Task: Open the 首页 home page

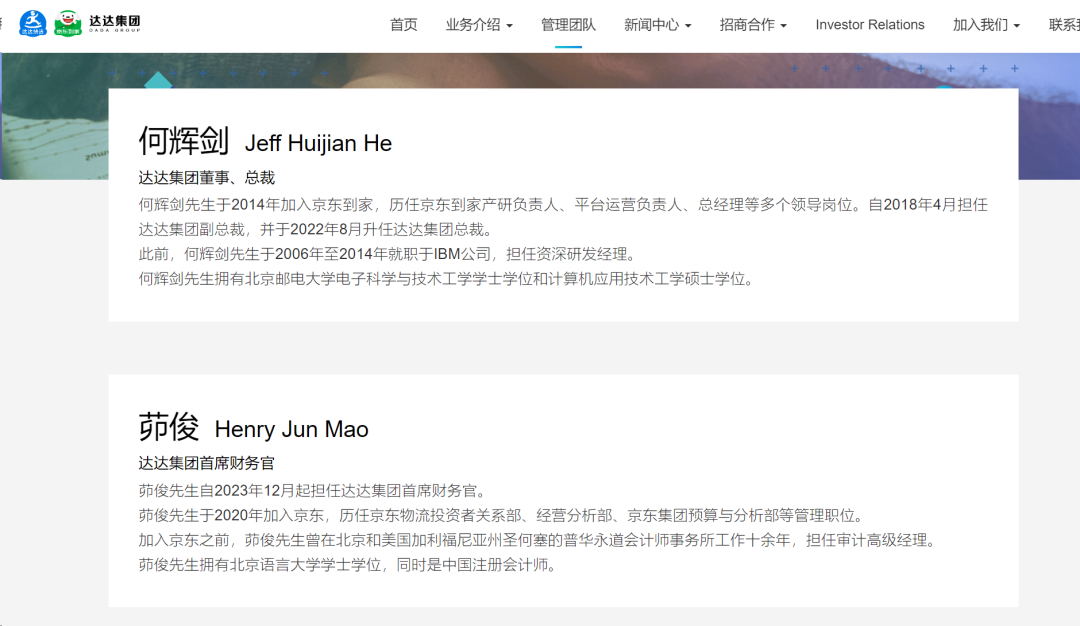Action: pyautogui.click(x=404, y=25)
